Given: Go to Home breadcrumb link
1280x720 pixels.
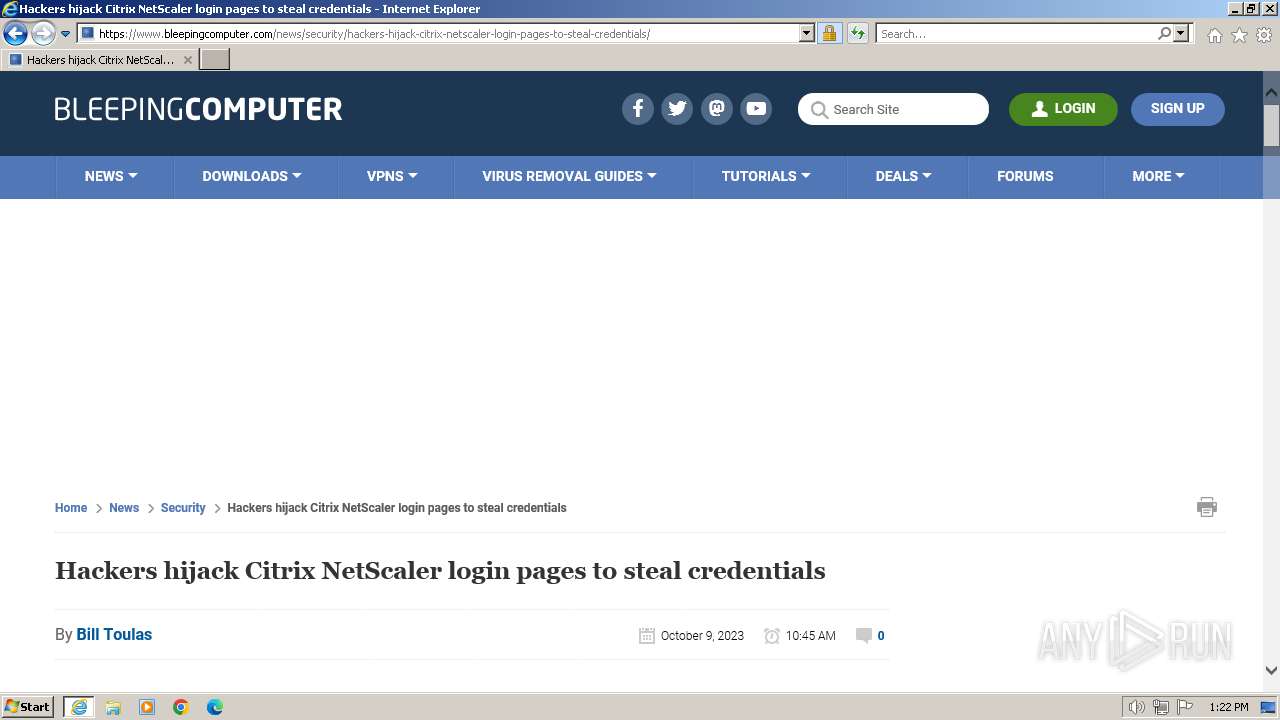Looking at the screenshot, I should click(71, 508).
